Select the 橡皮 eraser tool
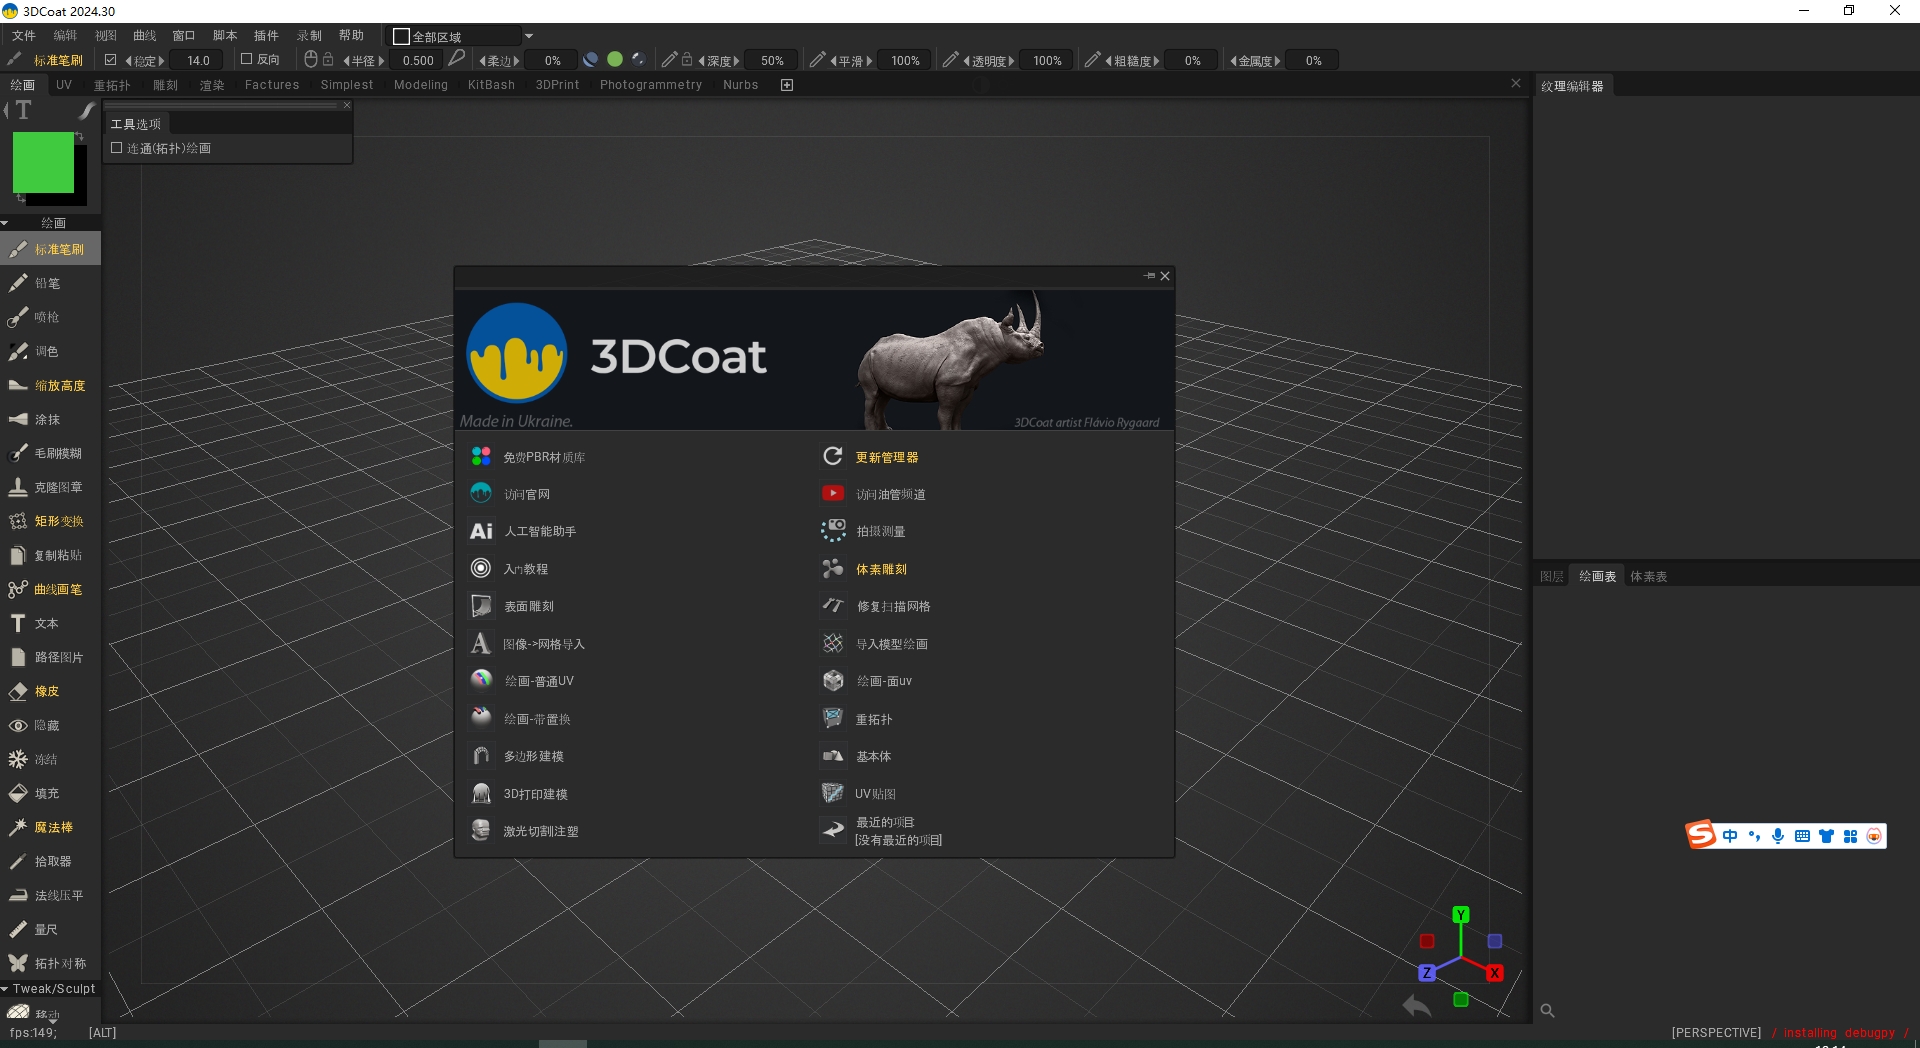The width and height of the screenshot is (1920, 1048). (x=44, y=691)
